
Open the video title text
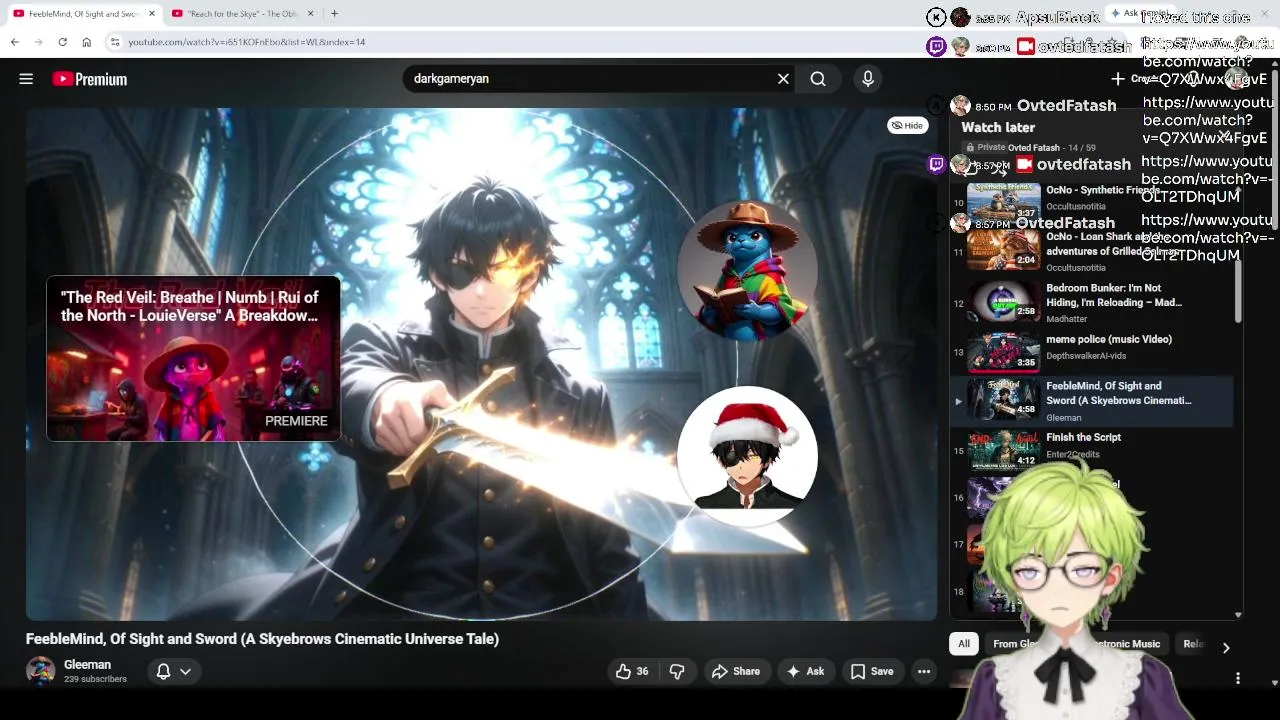(x=262, y=639)
